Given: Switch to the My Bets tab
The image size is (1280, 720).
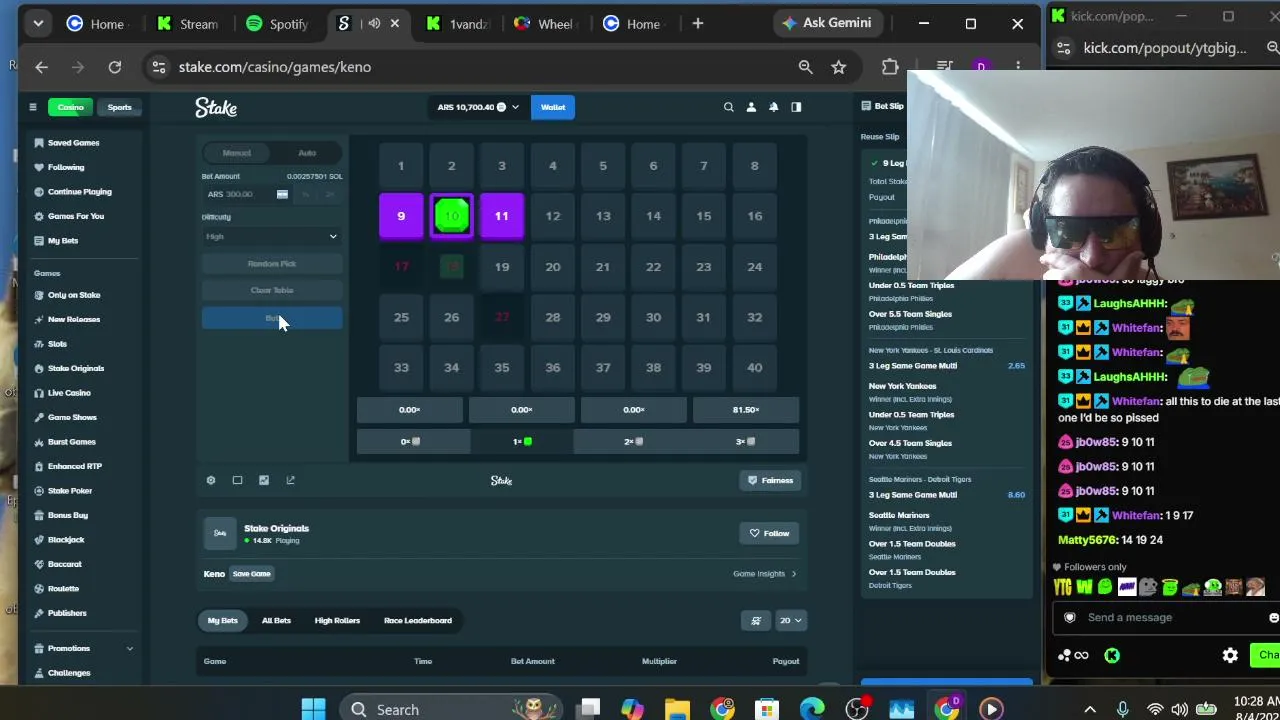Looking at the screenshot, I should tap(223, 621).
